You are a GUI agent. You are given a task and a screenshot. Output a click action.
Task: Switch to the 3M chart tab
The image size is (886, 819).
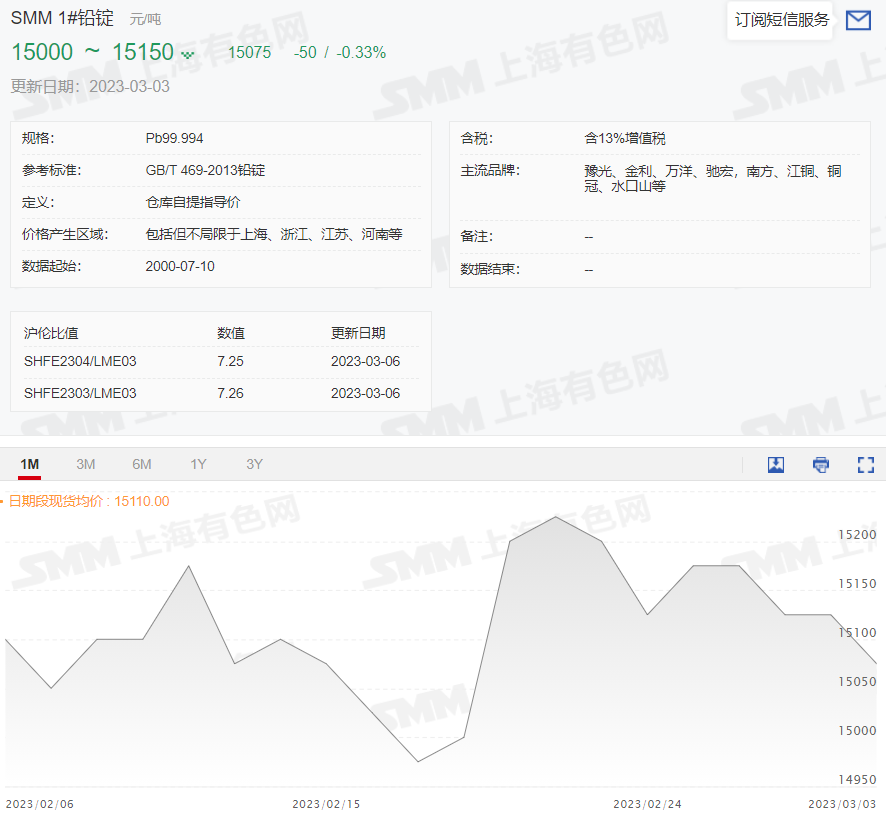[x=85, y=464]
